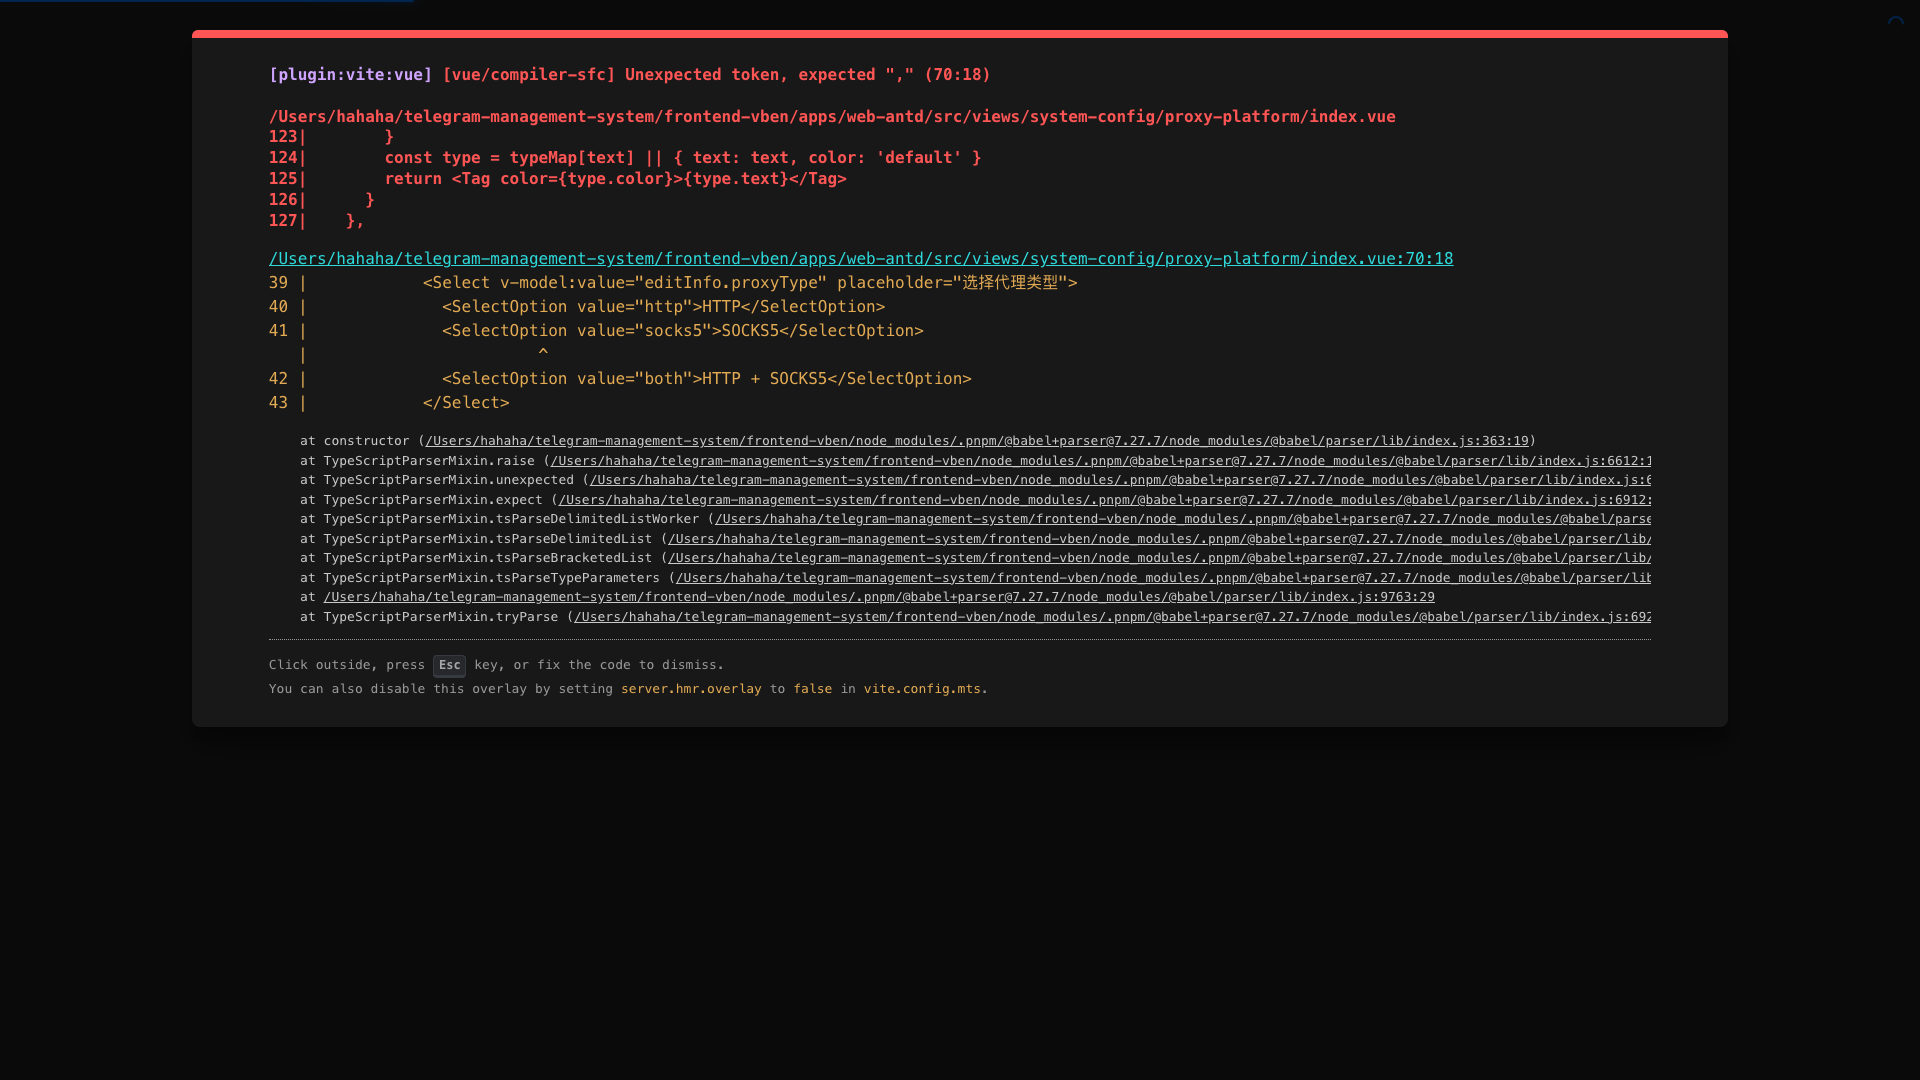Open the anonymous index.js:9763:29 stack link
The width and height of the screenshot is (1920, 1080).
click(878, 597)
